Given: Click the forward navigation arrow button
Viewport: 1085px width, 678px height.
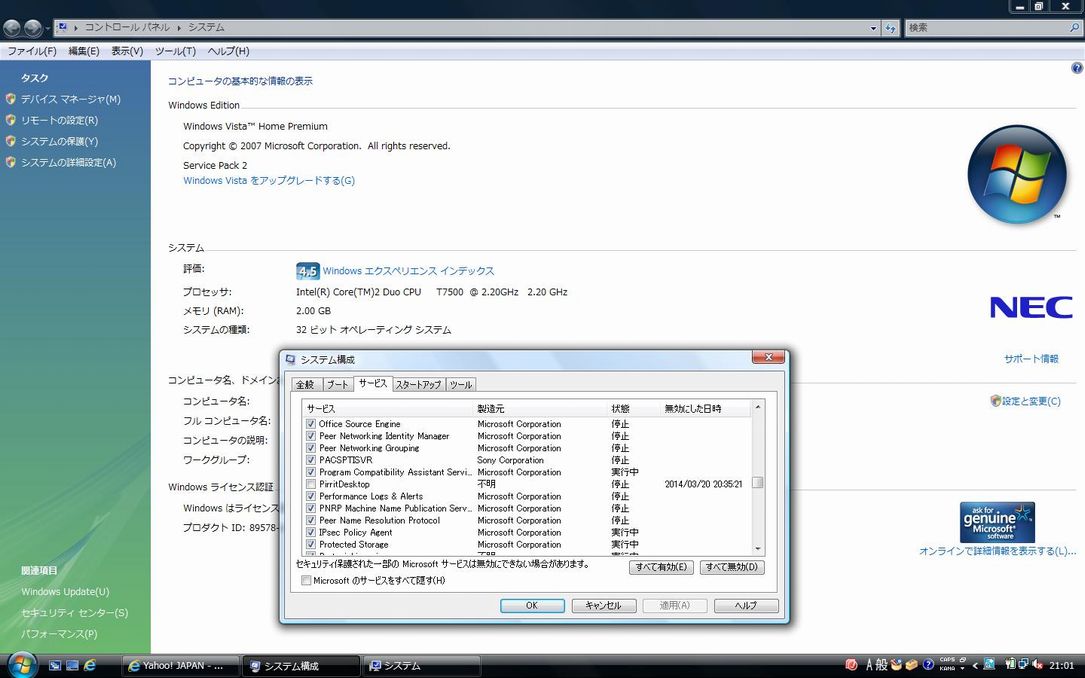Looking at the screenshot, I should [33, 28].
